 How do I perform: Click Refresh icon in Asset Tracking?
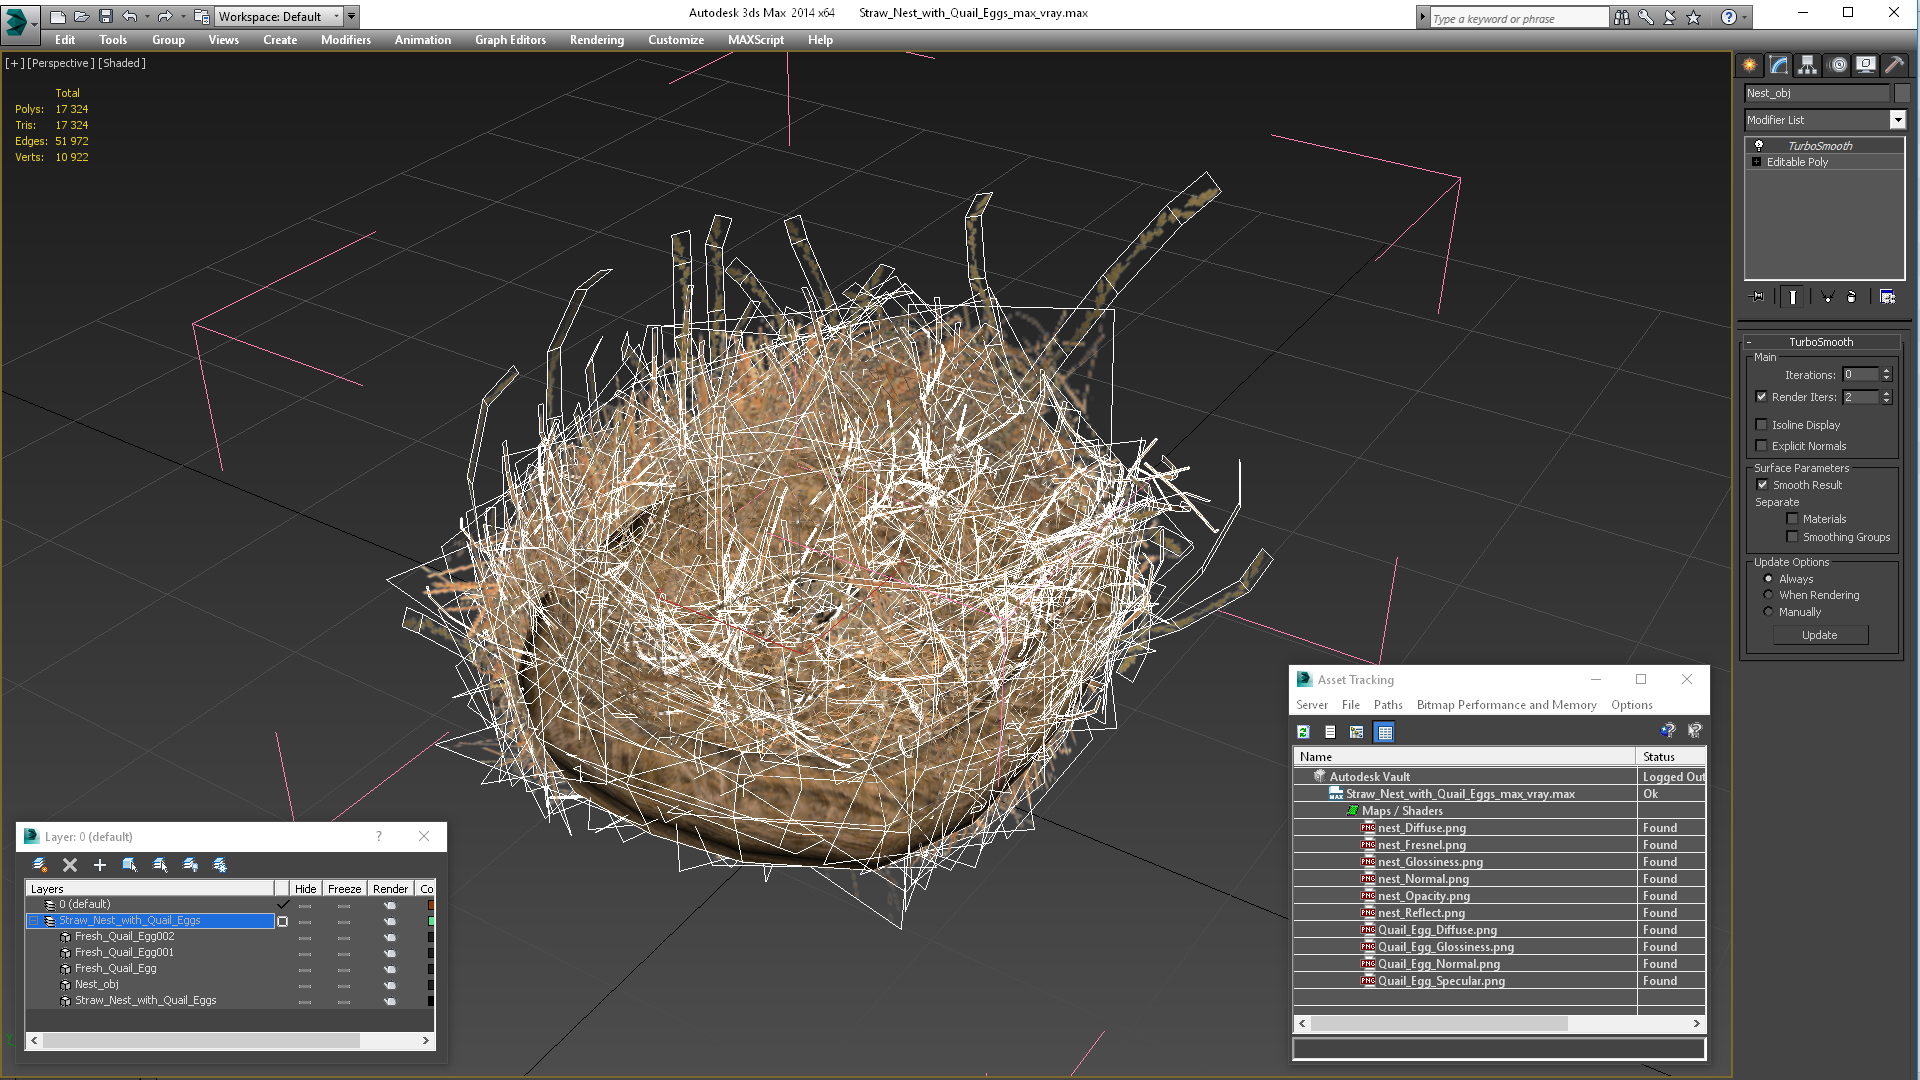(1303, 732)
